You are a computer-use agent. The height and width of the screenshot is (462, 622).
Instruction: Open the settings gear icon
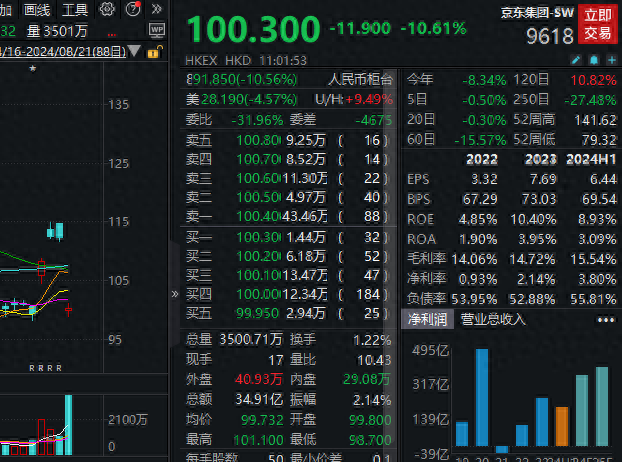(x=106, y=9)
